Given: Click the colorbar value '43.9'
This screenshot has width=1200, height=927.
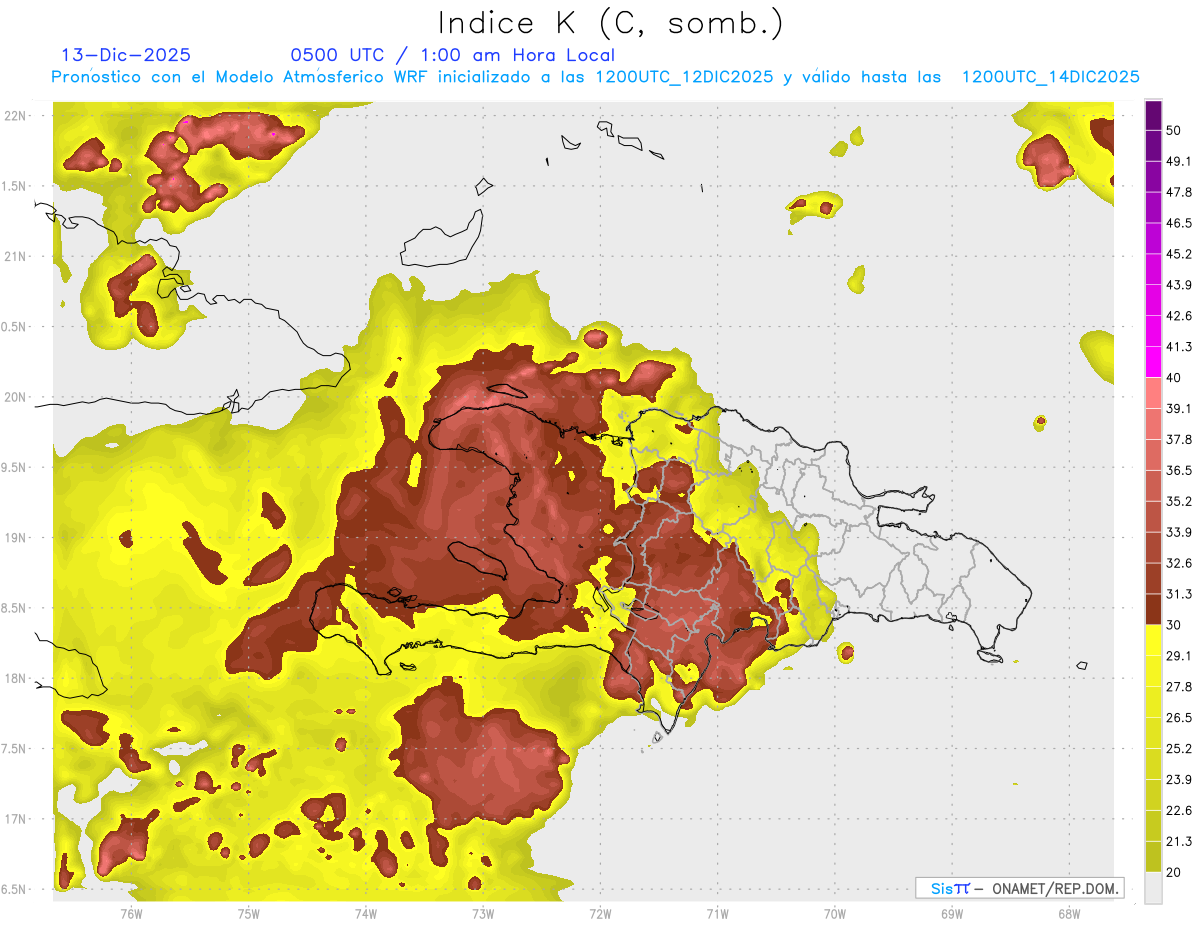Looking at the screenshot, I should (1179, 285).
